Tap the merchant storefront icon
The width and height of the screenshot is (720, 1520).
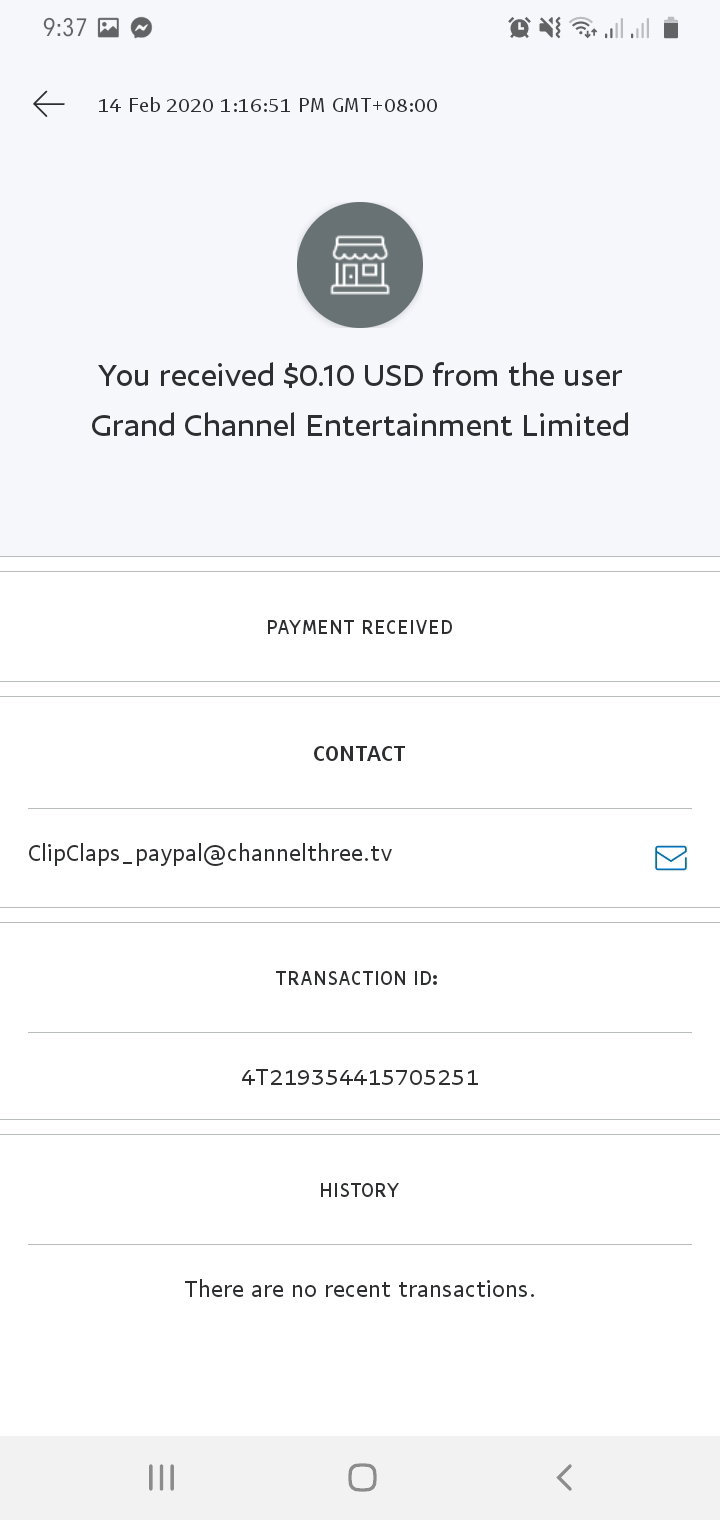click(x=360, y=265)
